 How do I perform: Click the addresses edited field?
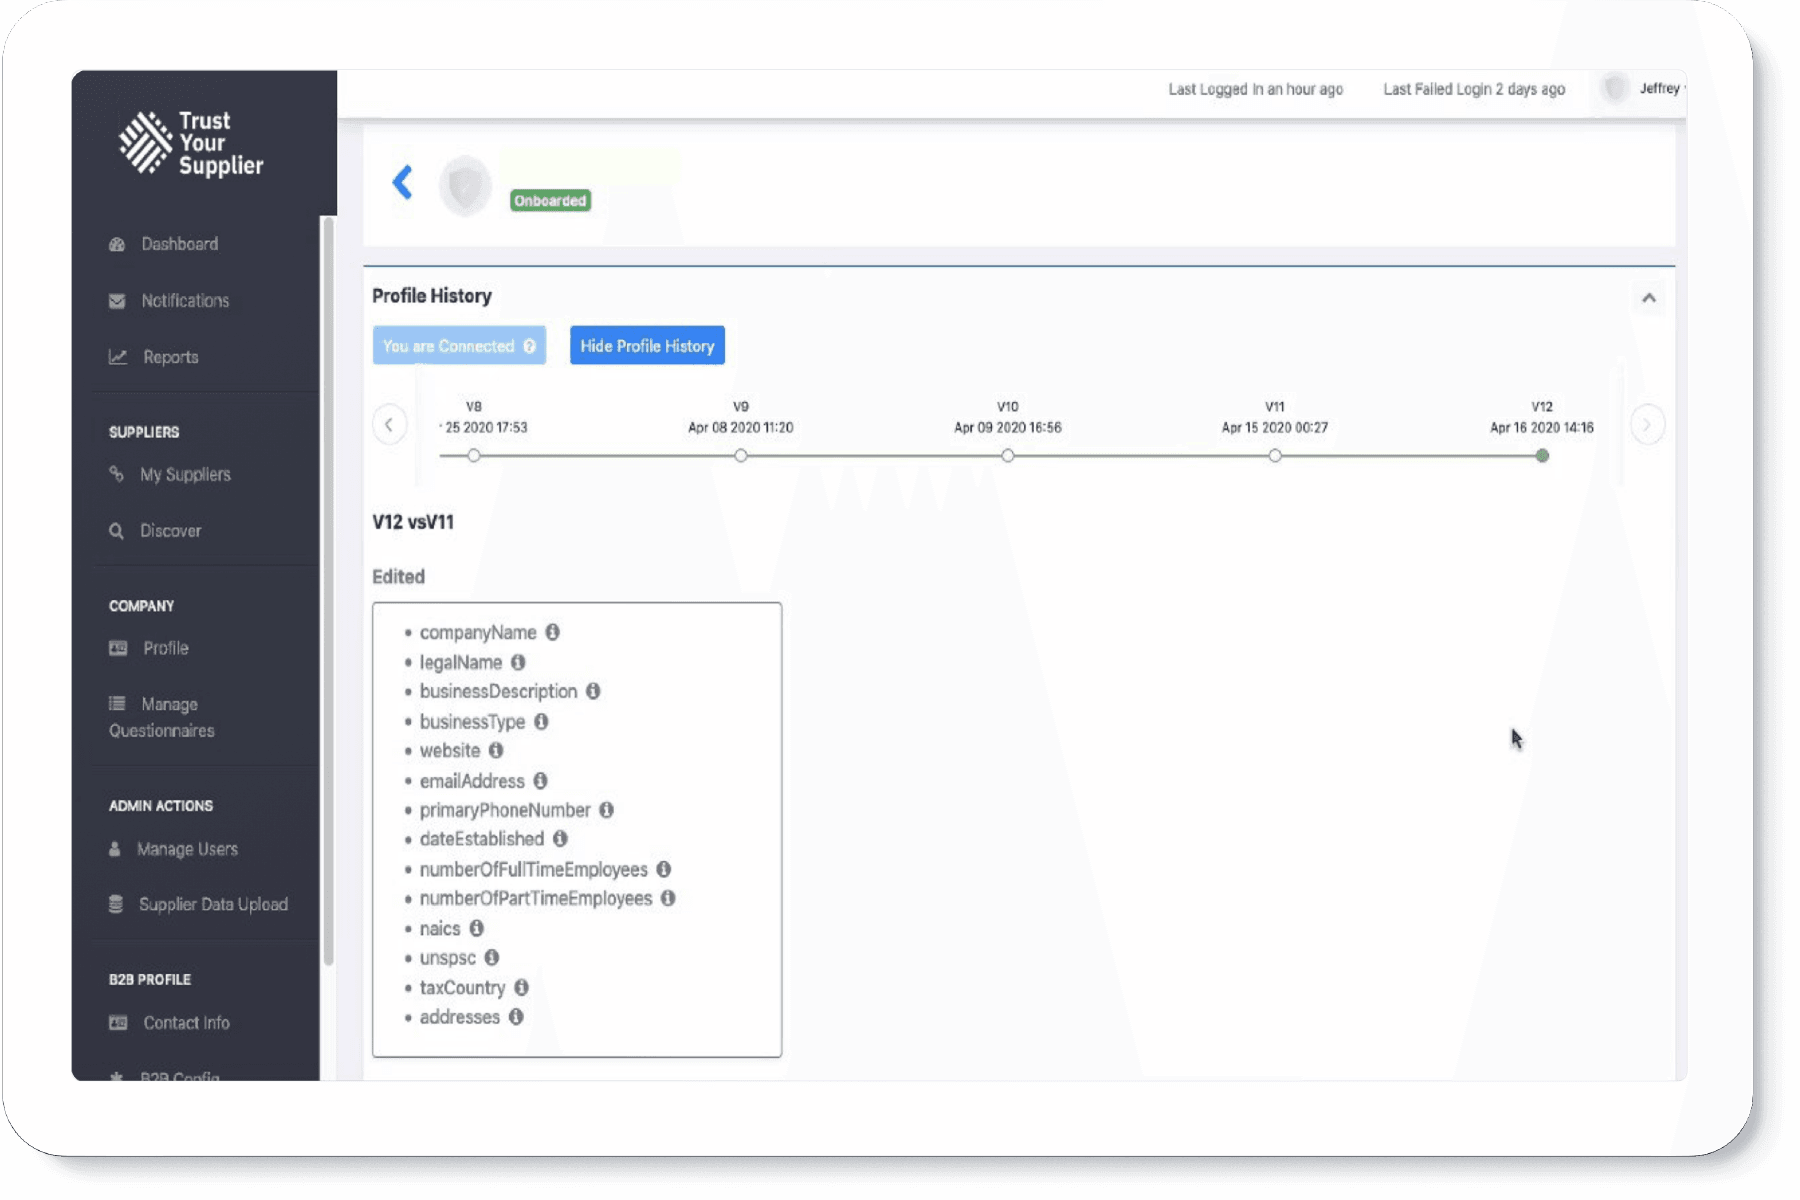pyautogui.click(x=459, y=1017)
